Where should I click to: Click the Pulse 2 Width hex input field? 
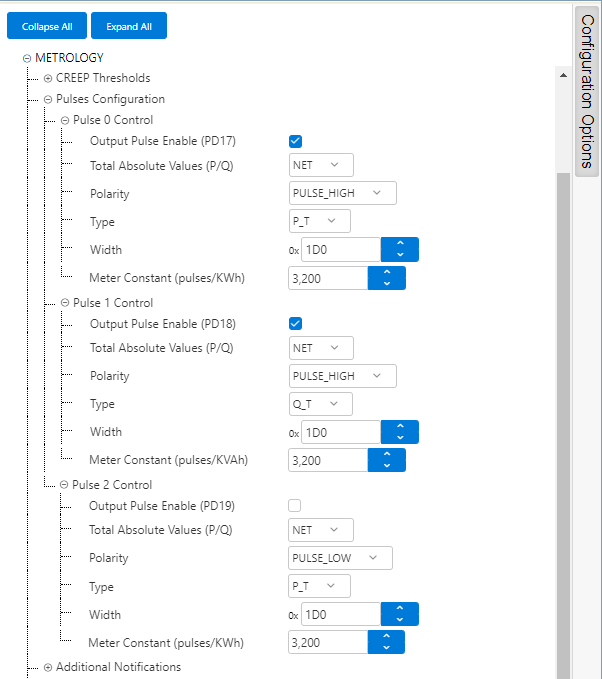340,614
